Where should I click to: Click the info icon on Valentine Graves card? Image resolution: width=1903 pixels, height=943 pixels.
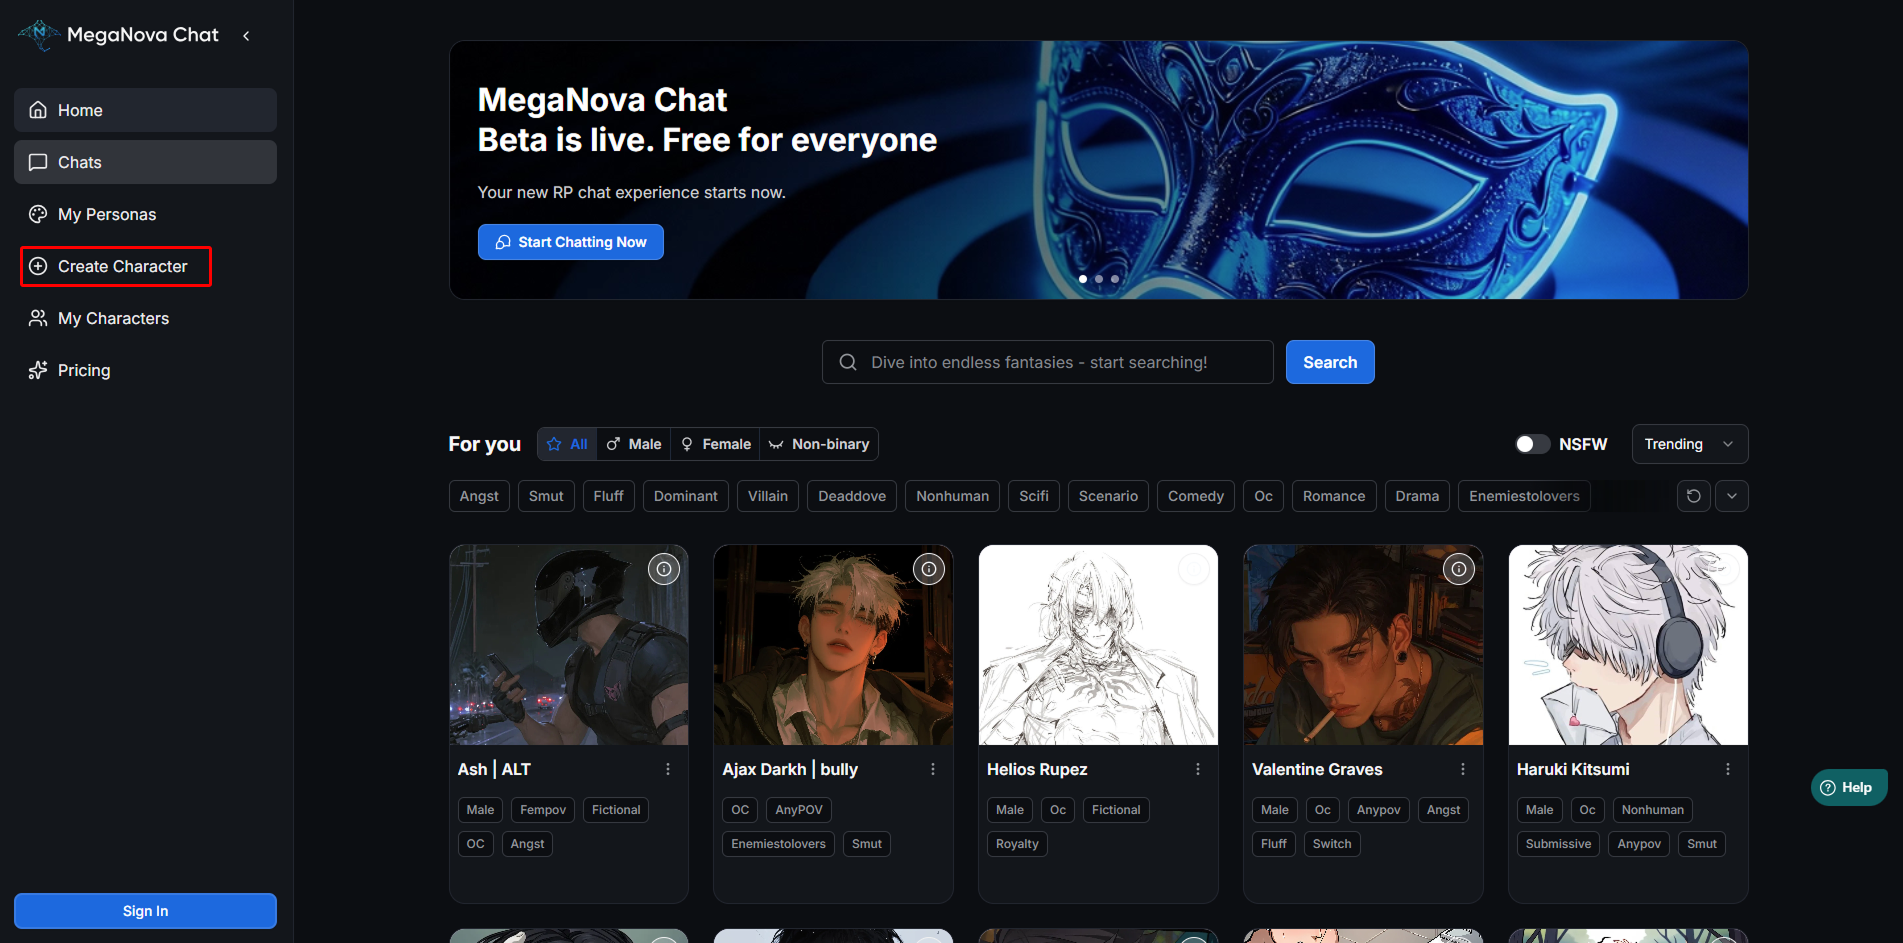click(x=1458, y=569)
